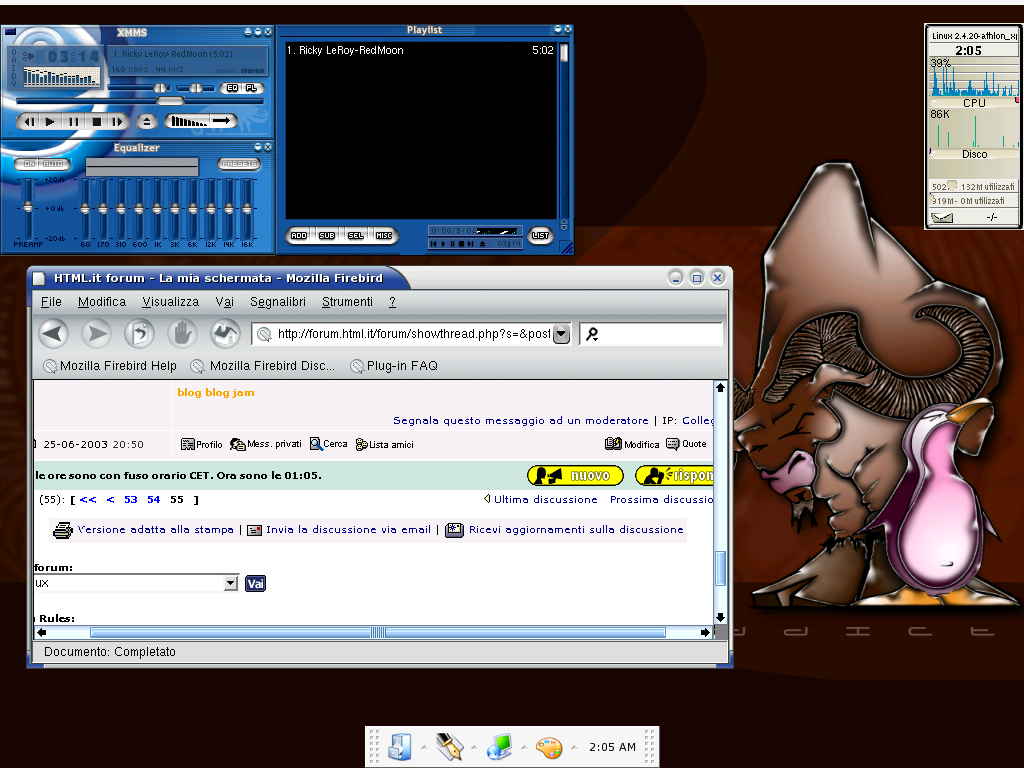Skip to next track in XMMS
Image resolution: width=1024 pixels, height=768 pixels.
coord(118,121)
